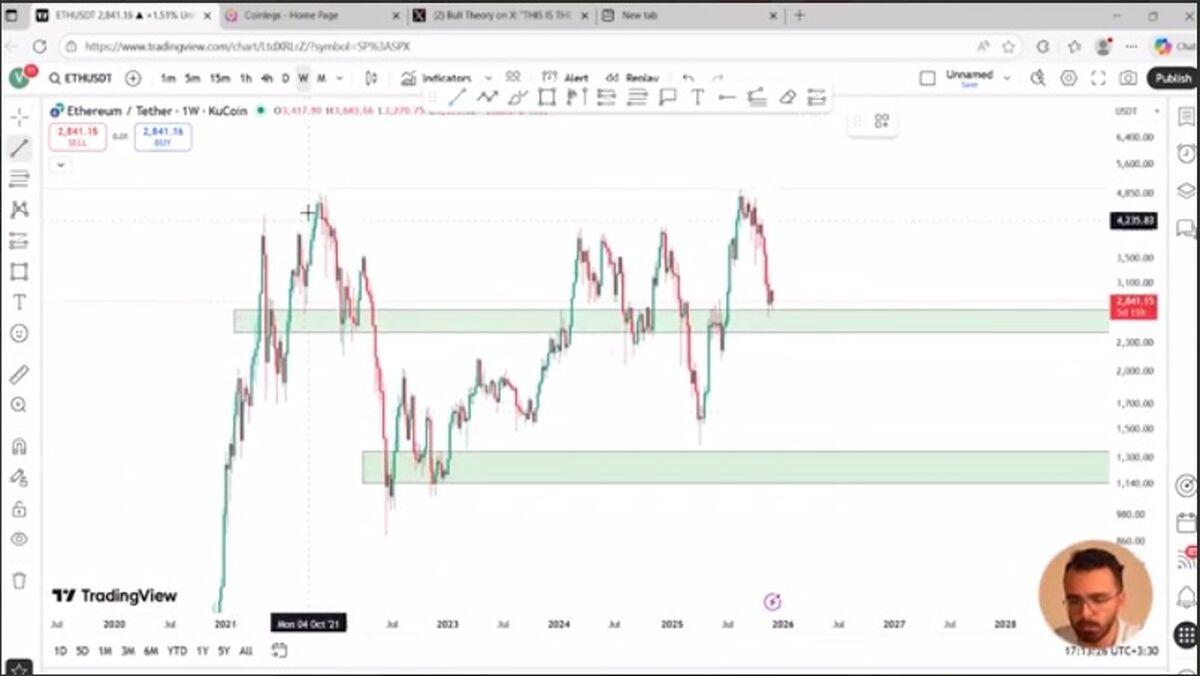
Task: Switch to 15m timeframe
Action: click(219, 78)
